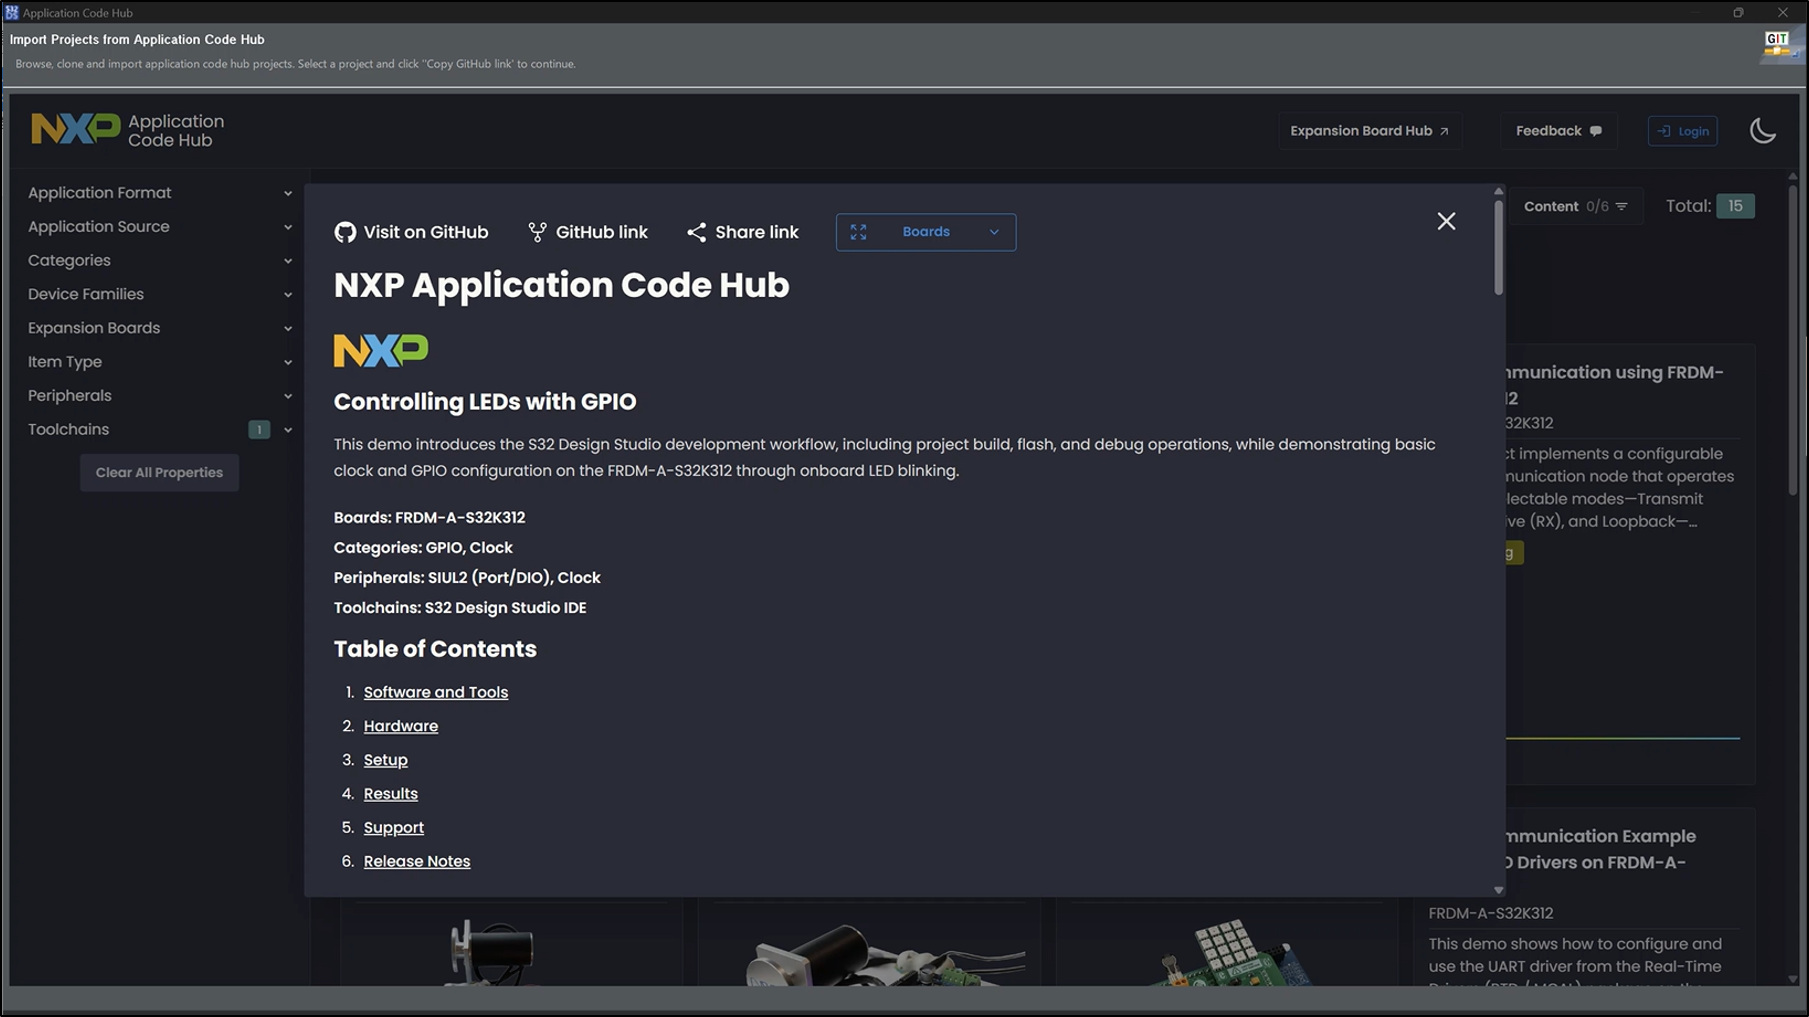Click the GitHub link fork icon

(x=537, y=232)
